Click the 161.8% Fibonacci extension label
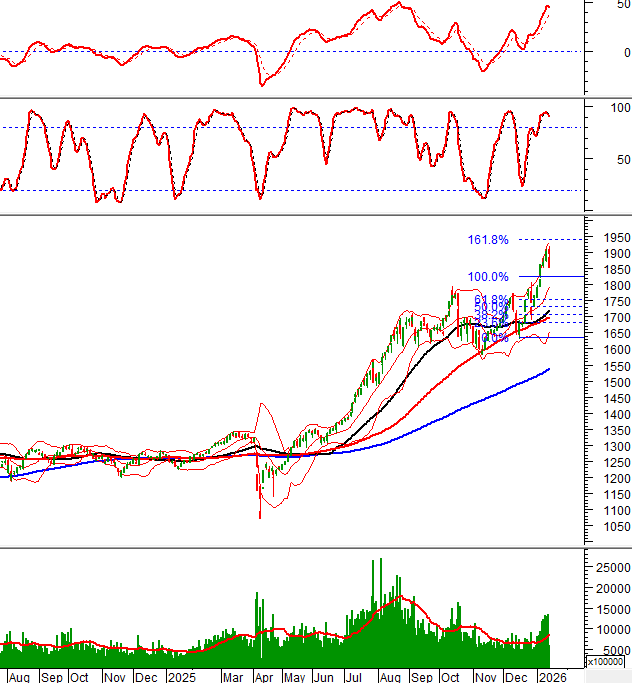Image resolution: width=632 pixels, height=683 pixels. click(x=488, y=240)
